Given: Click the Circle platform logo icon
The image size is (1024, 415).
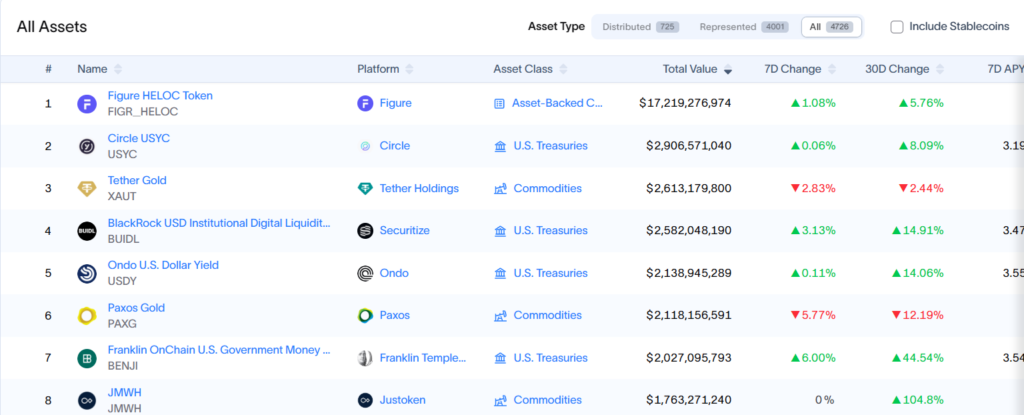Looking at the screenshot, I should 365,146.
